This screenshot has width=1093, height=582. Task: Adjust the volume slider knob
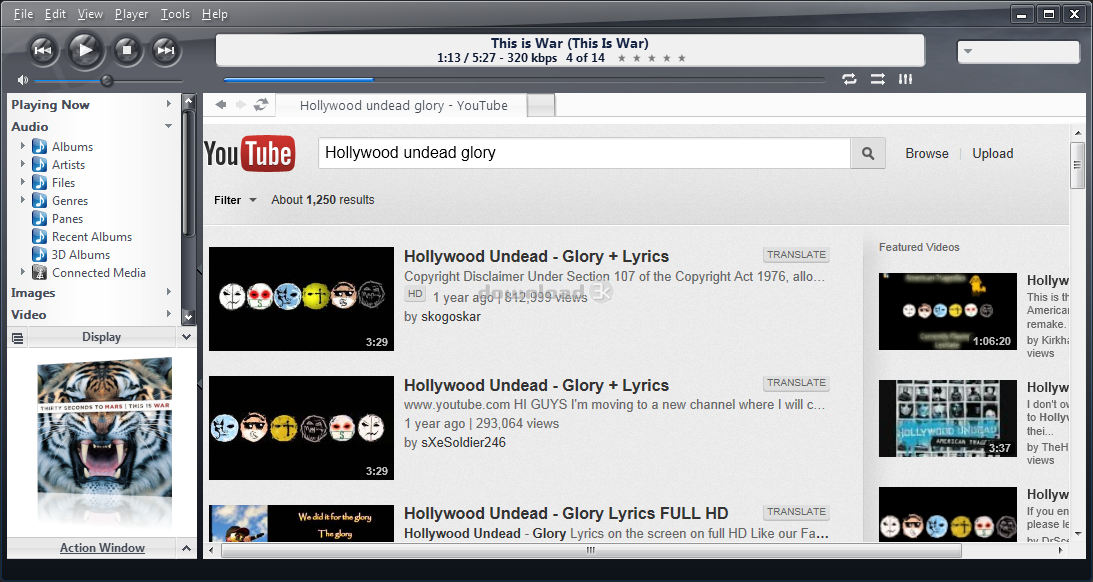[107, 81]
